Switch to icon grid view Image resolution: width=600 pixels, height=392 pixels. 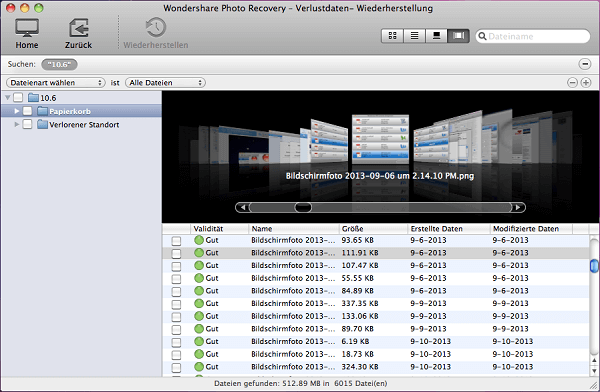coord(392,36)
